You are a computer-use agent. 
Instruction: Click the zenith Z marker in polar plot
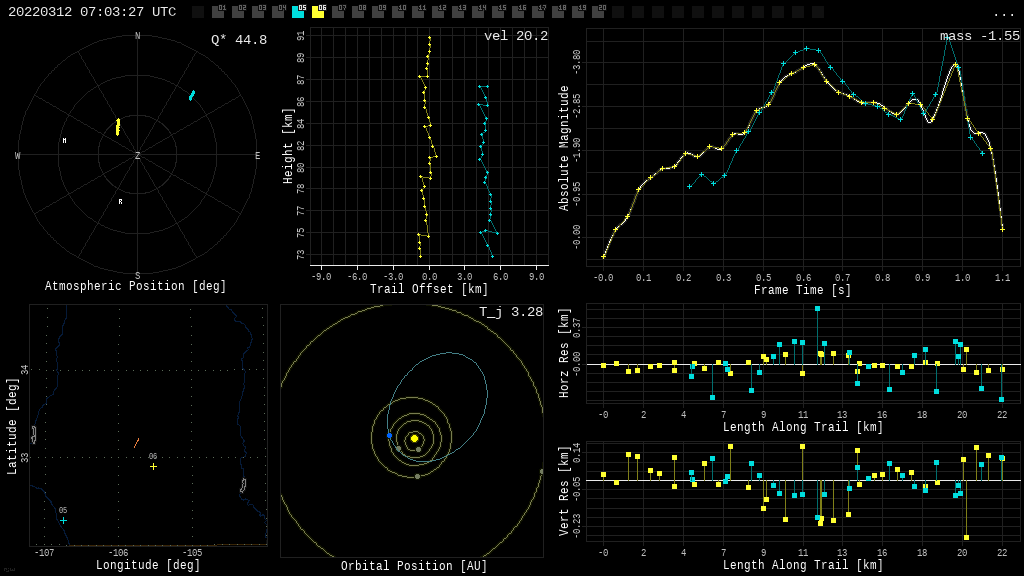click(x=138, y=156)
